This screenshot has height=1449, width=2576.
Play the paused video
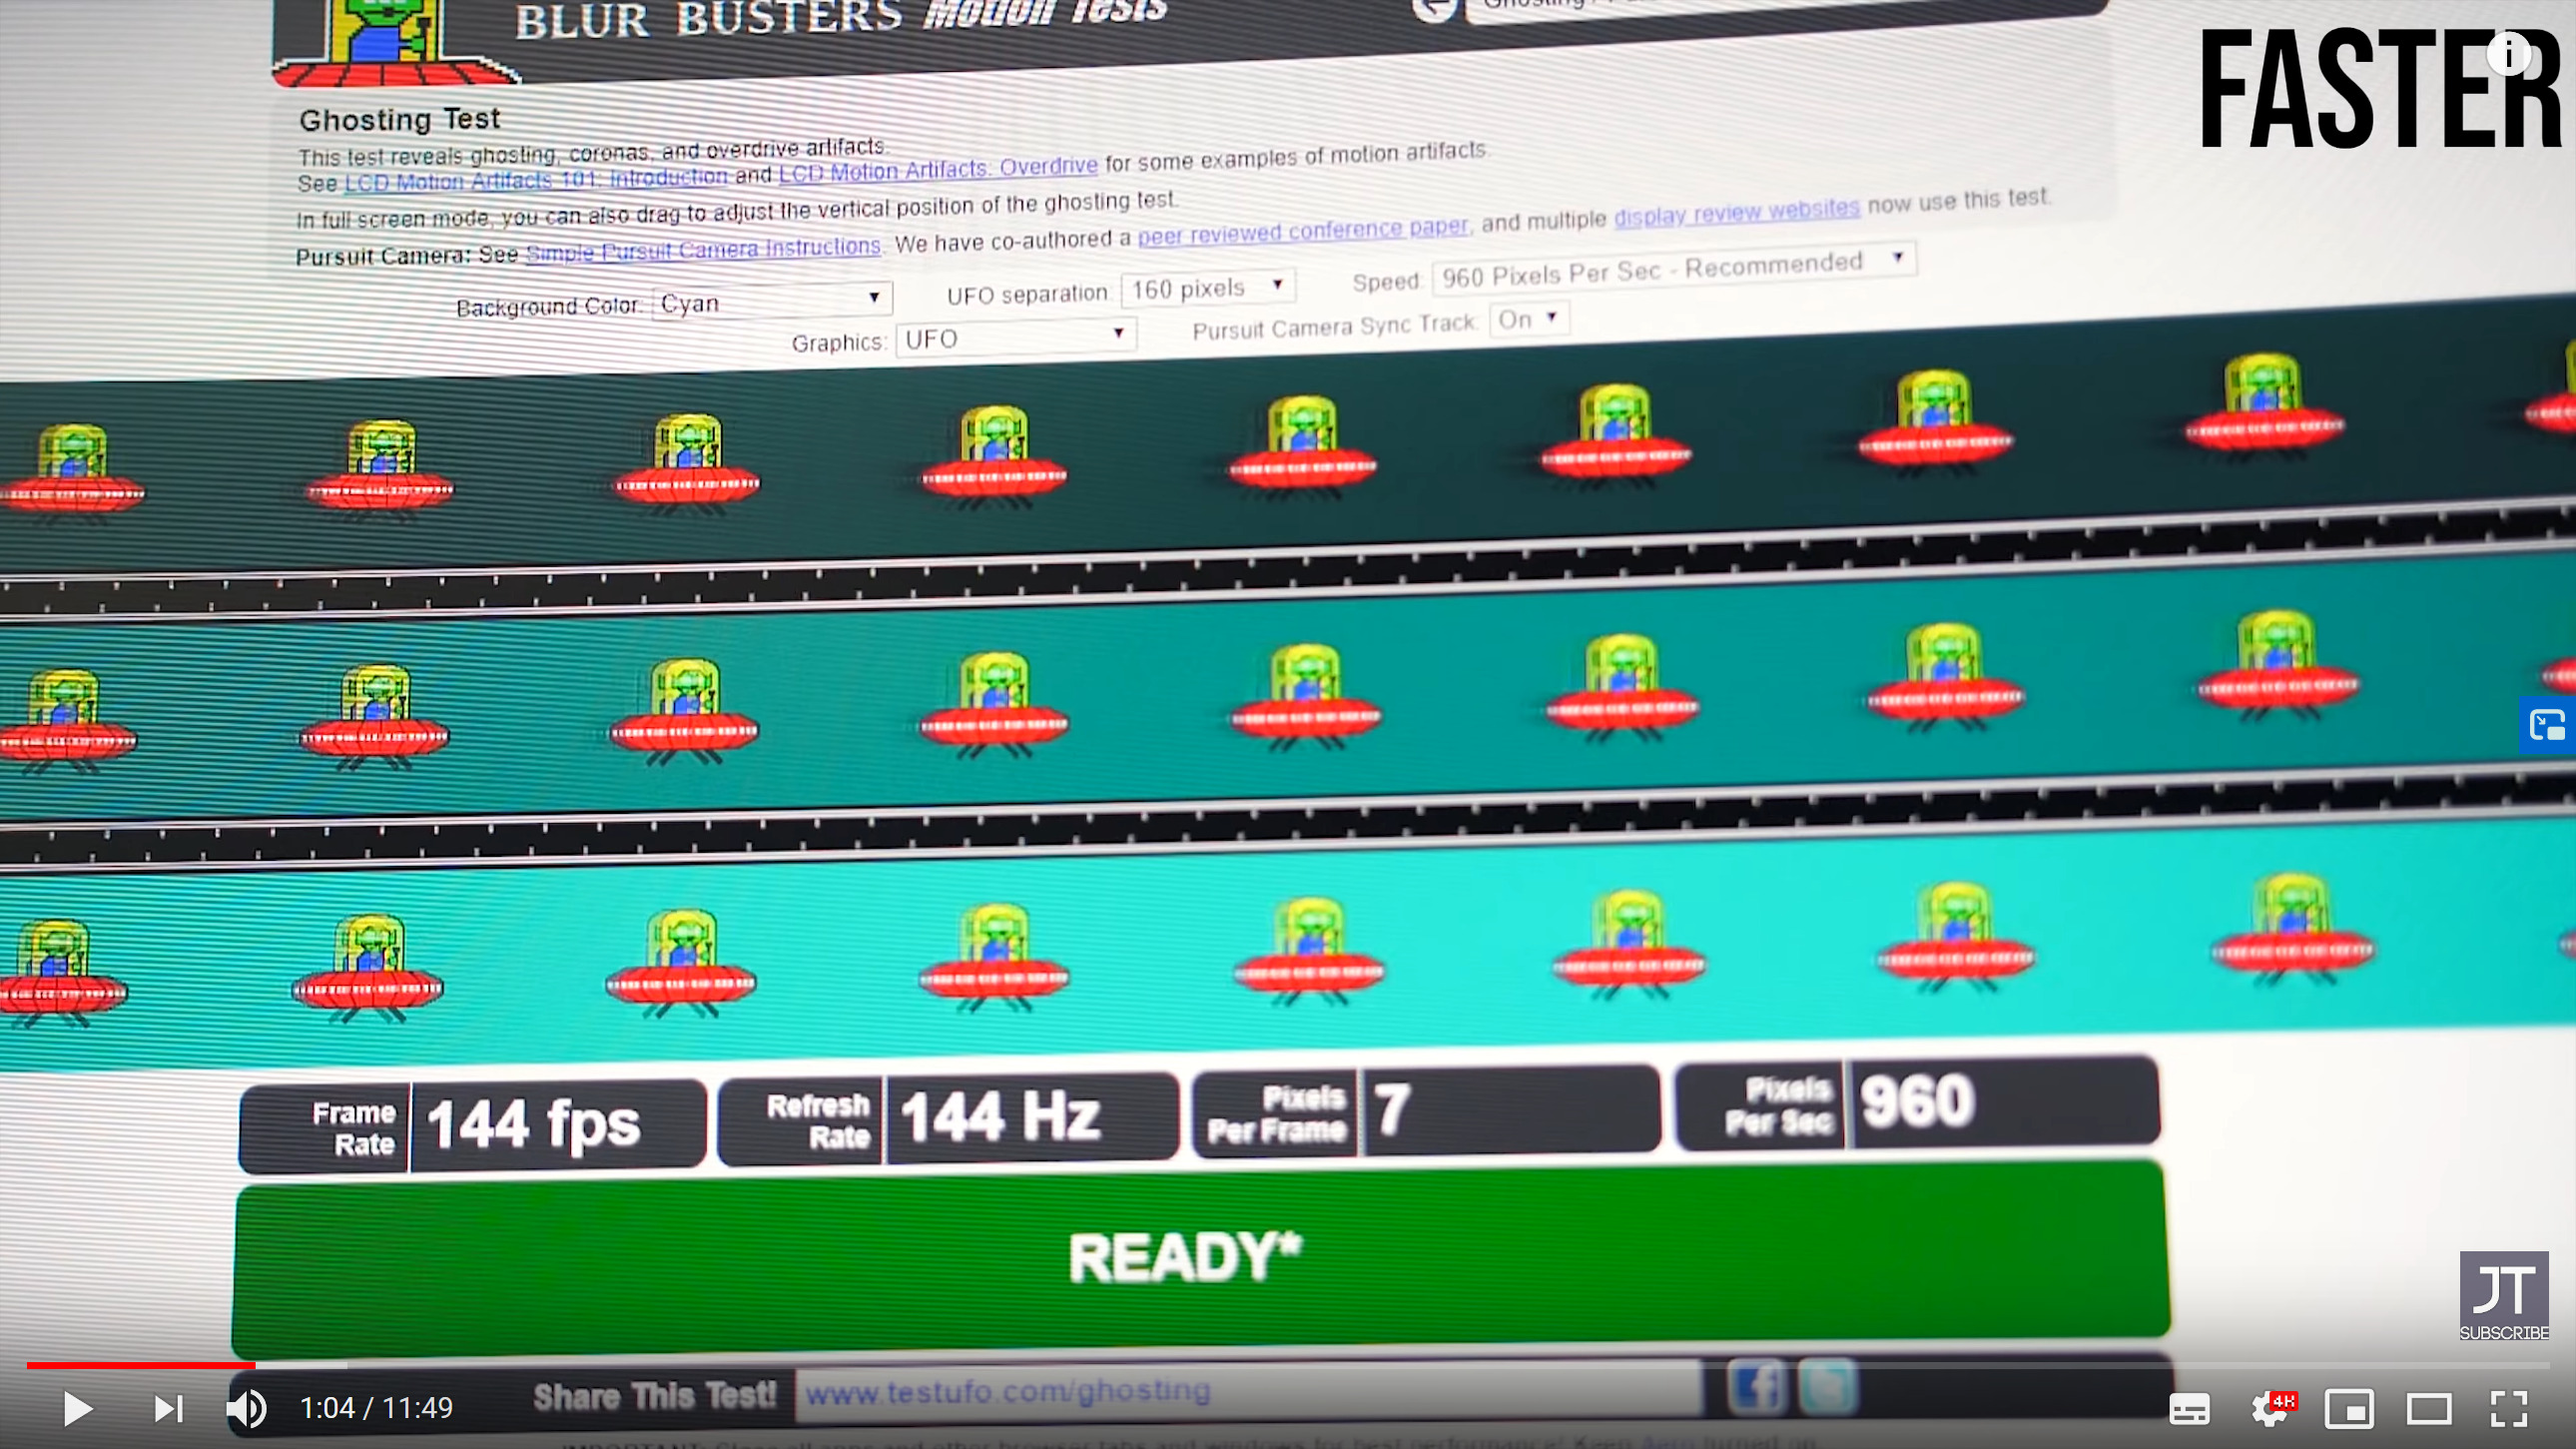tap(77, 1408)
